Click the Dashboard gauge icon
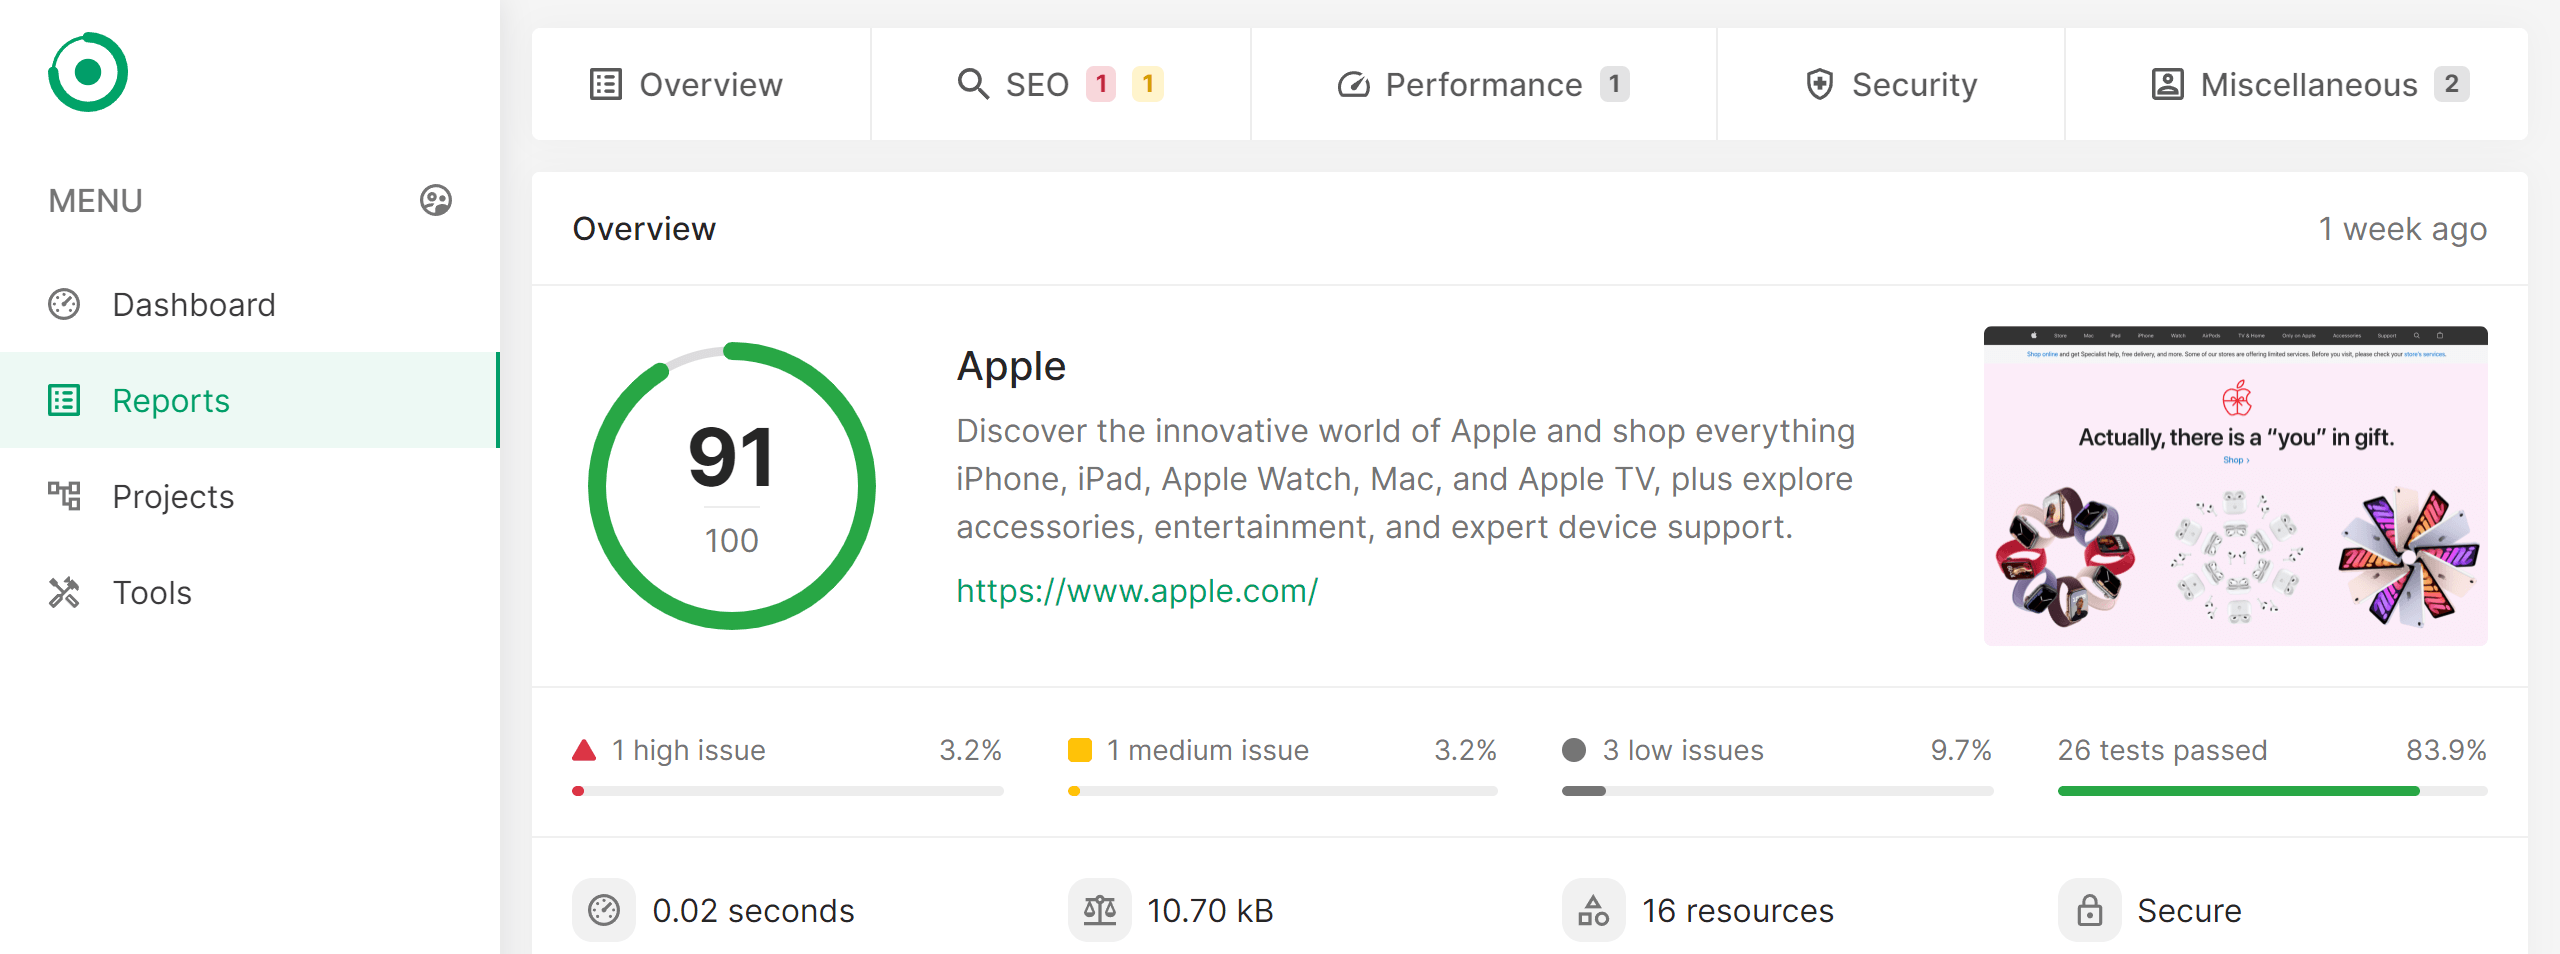 tap(64, 304)
